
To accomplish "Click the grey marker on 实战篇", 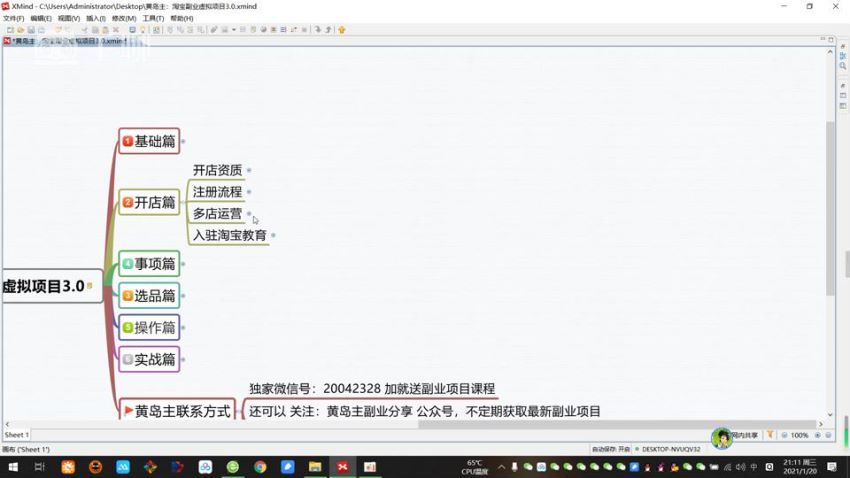I will pos(127,359).
